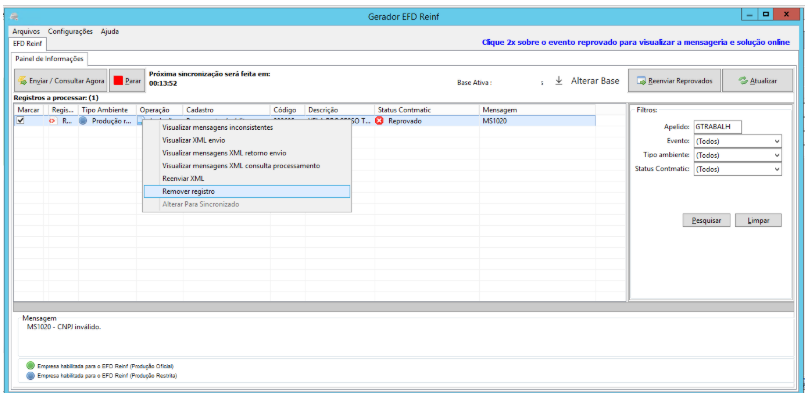Open the Configurações menu

point(70,31)
